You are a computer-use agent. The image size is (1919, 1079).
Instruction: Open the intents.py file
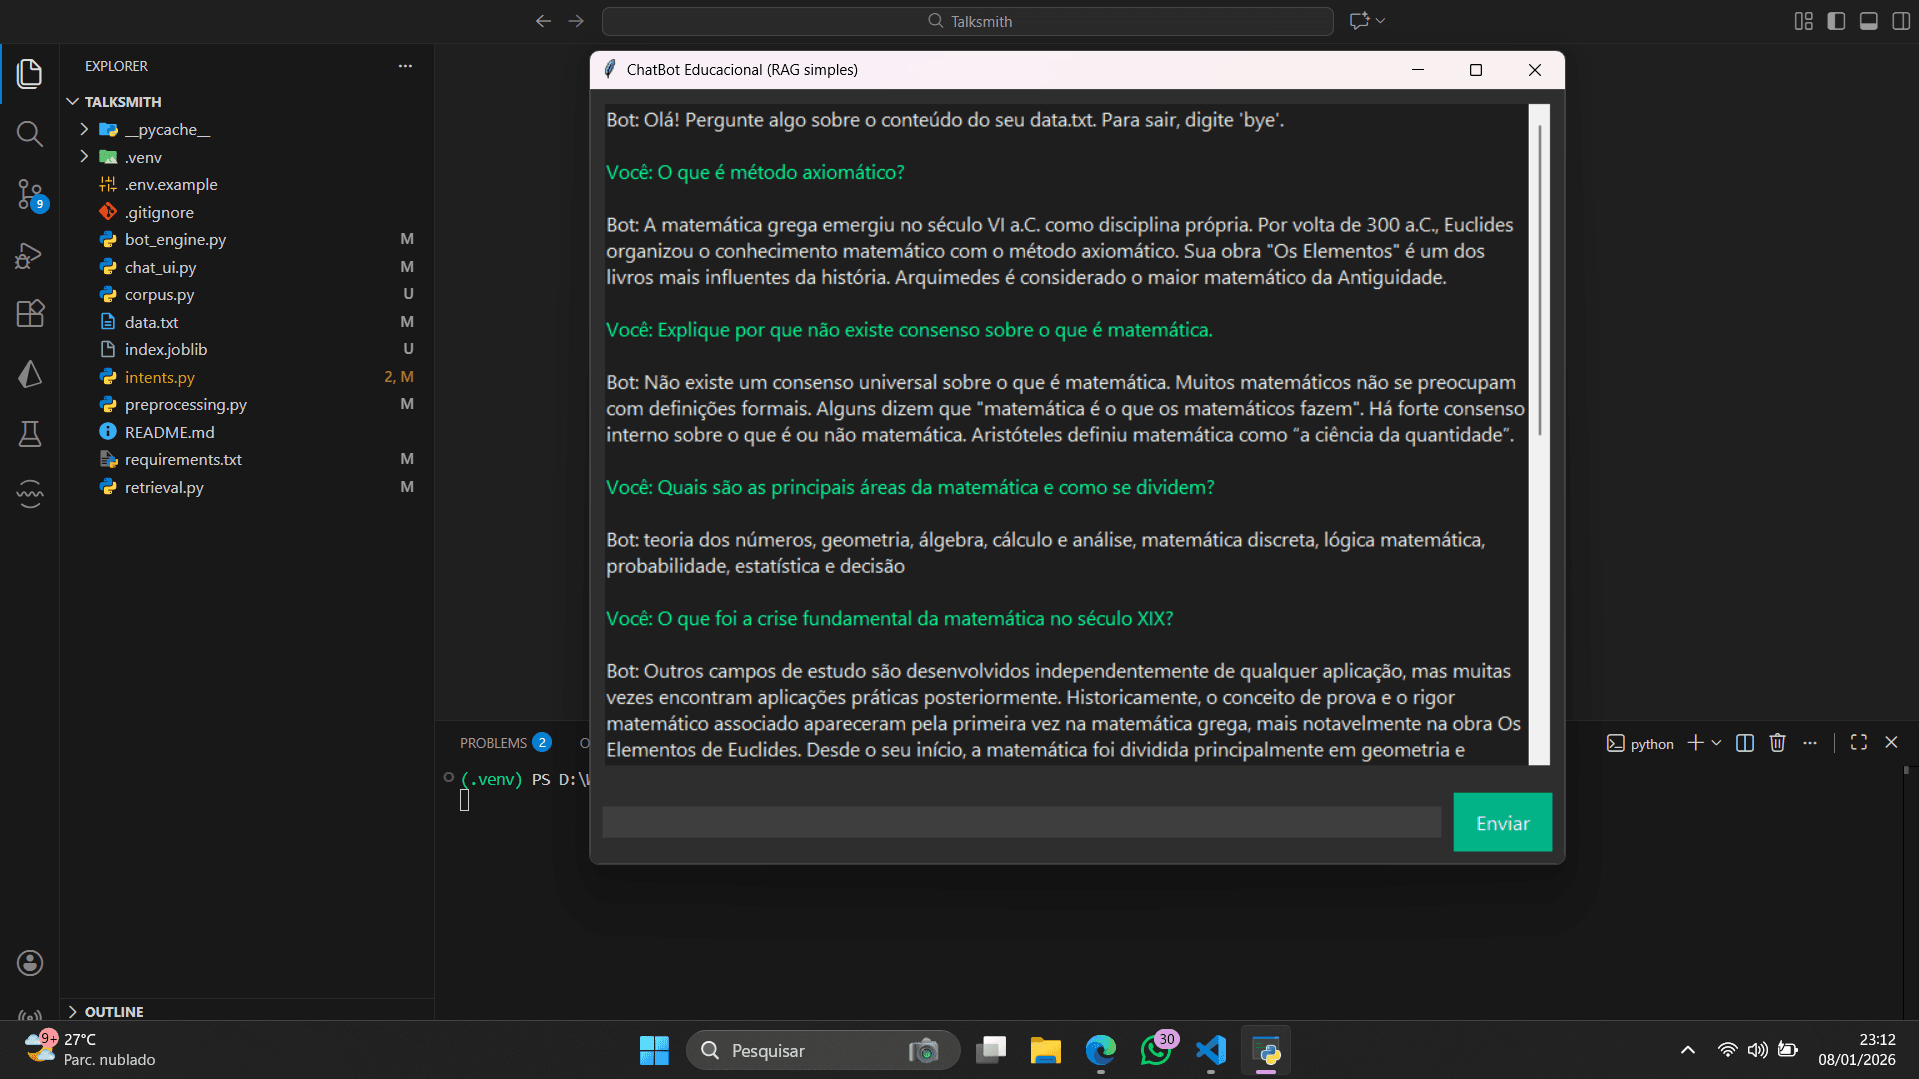160,377
